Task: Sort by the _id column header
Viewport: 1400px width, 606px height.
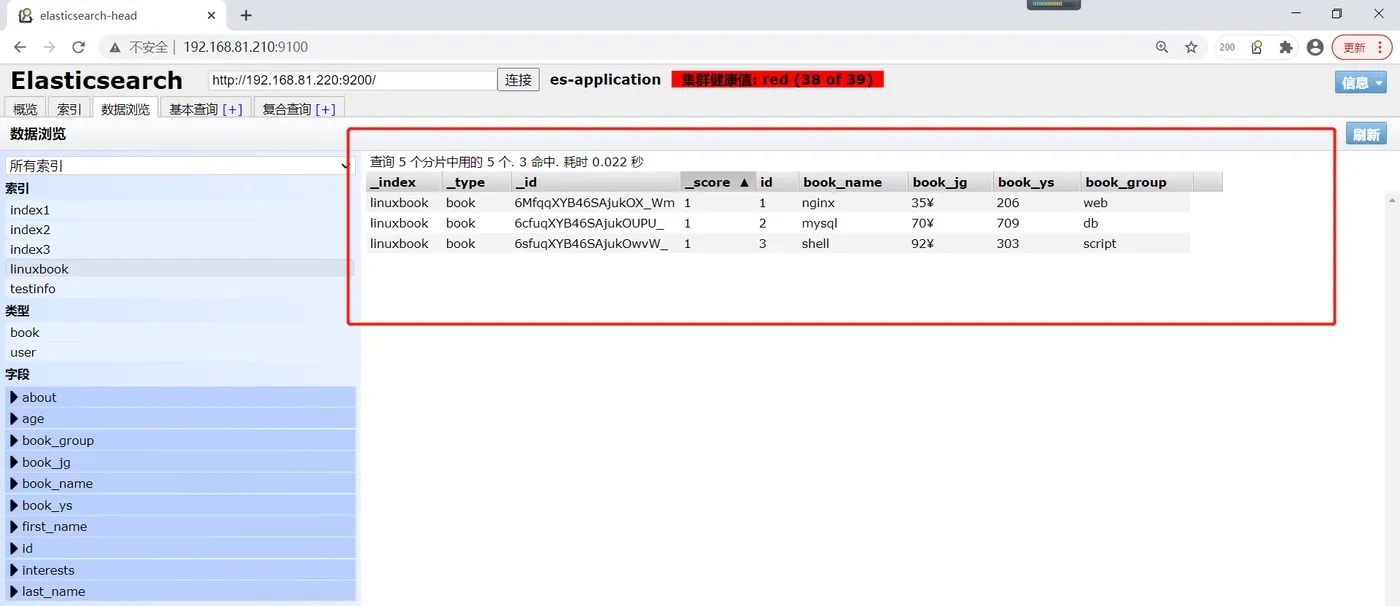Action: pyautogui.click(x=595, y=182)
